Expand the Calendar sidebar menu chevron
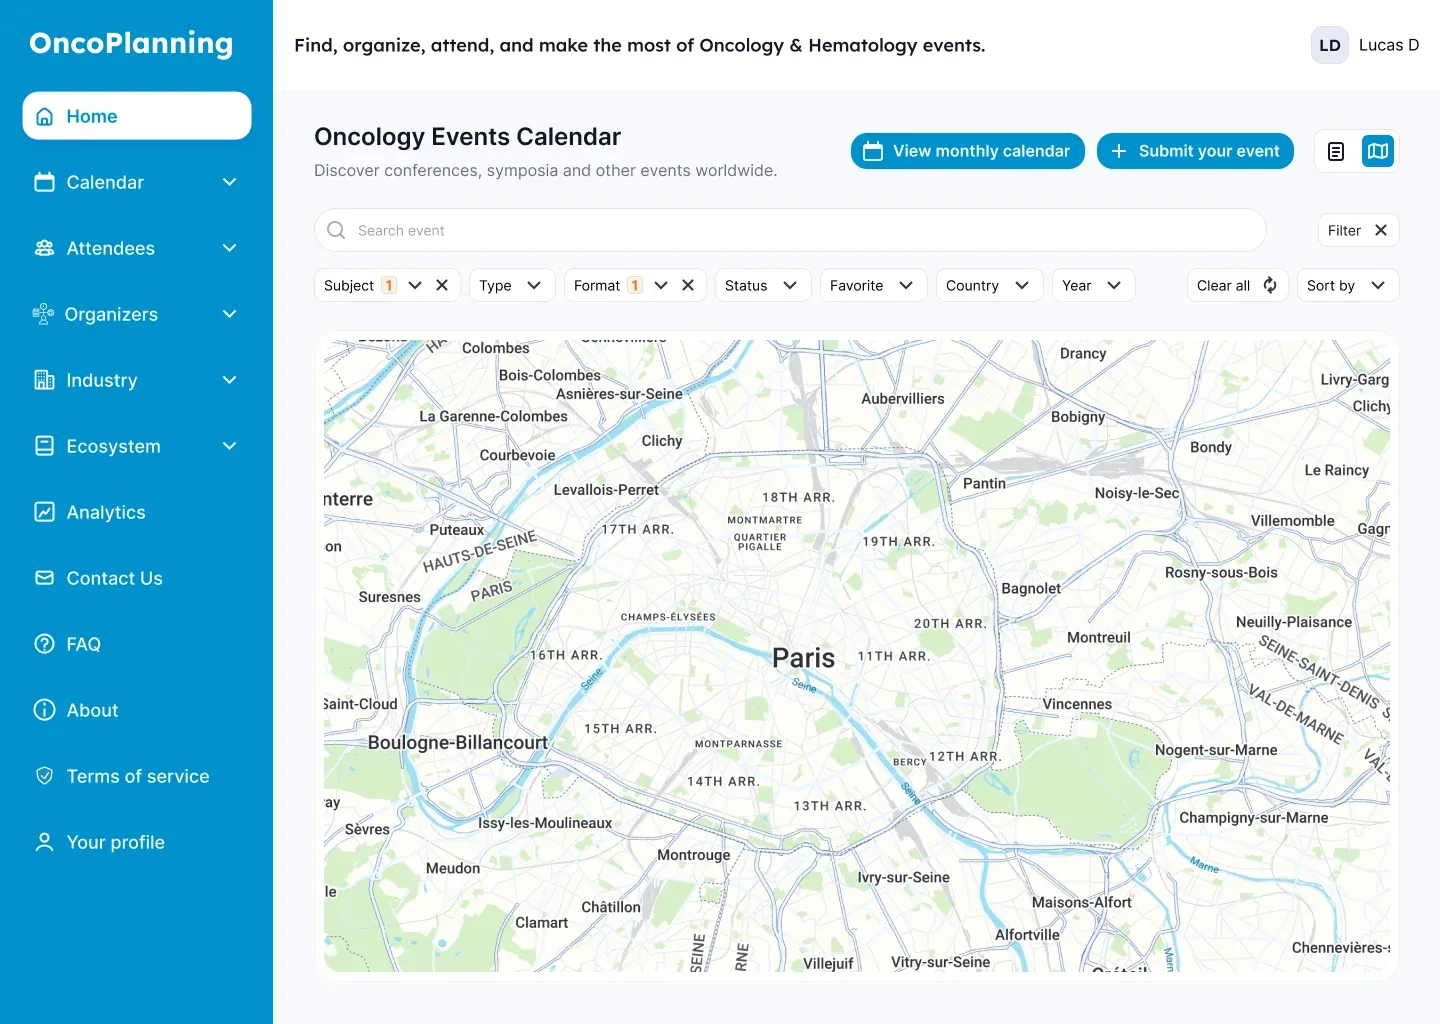 click(229, 182)
